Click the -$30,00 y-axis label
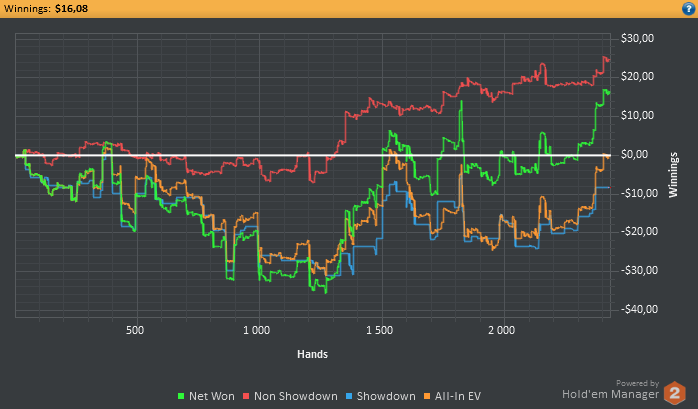698x409 pixels. click(639, 271)
